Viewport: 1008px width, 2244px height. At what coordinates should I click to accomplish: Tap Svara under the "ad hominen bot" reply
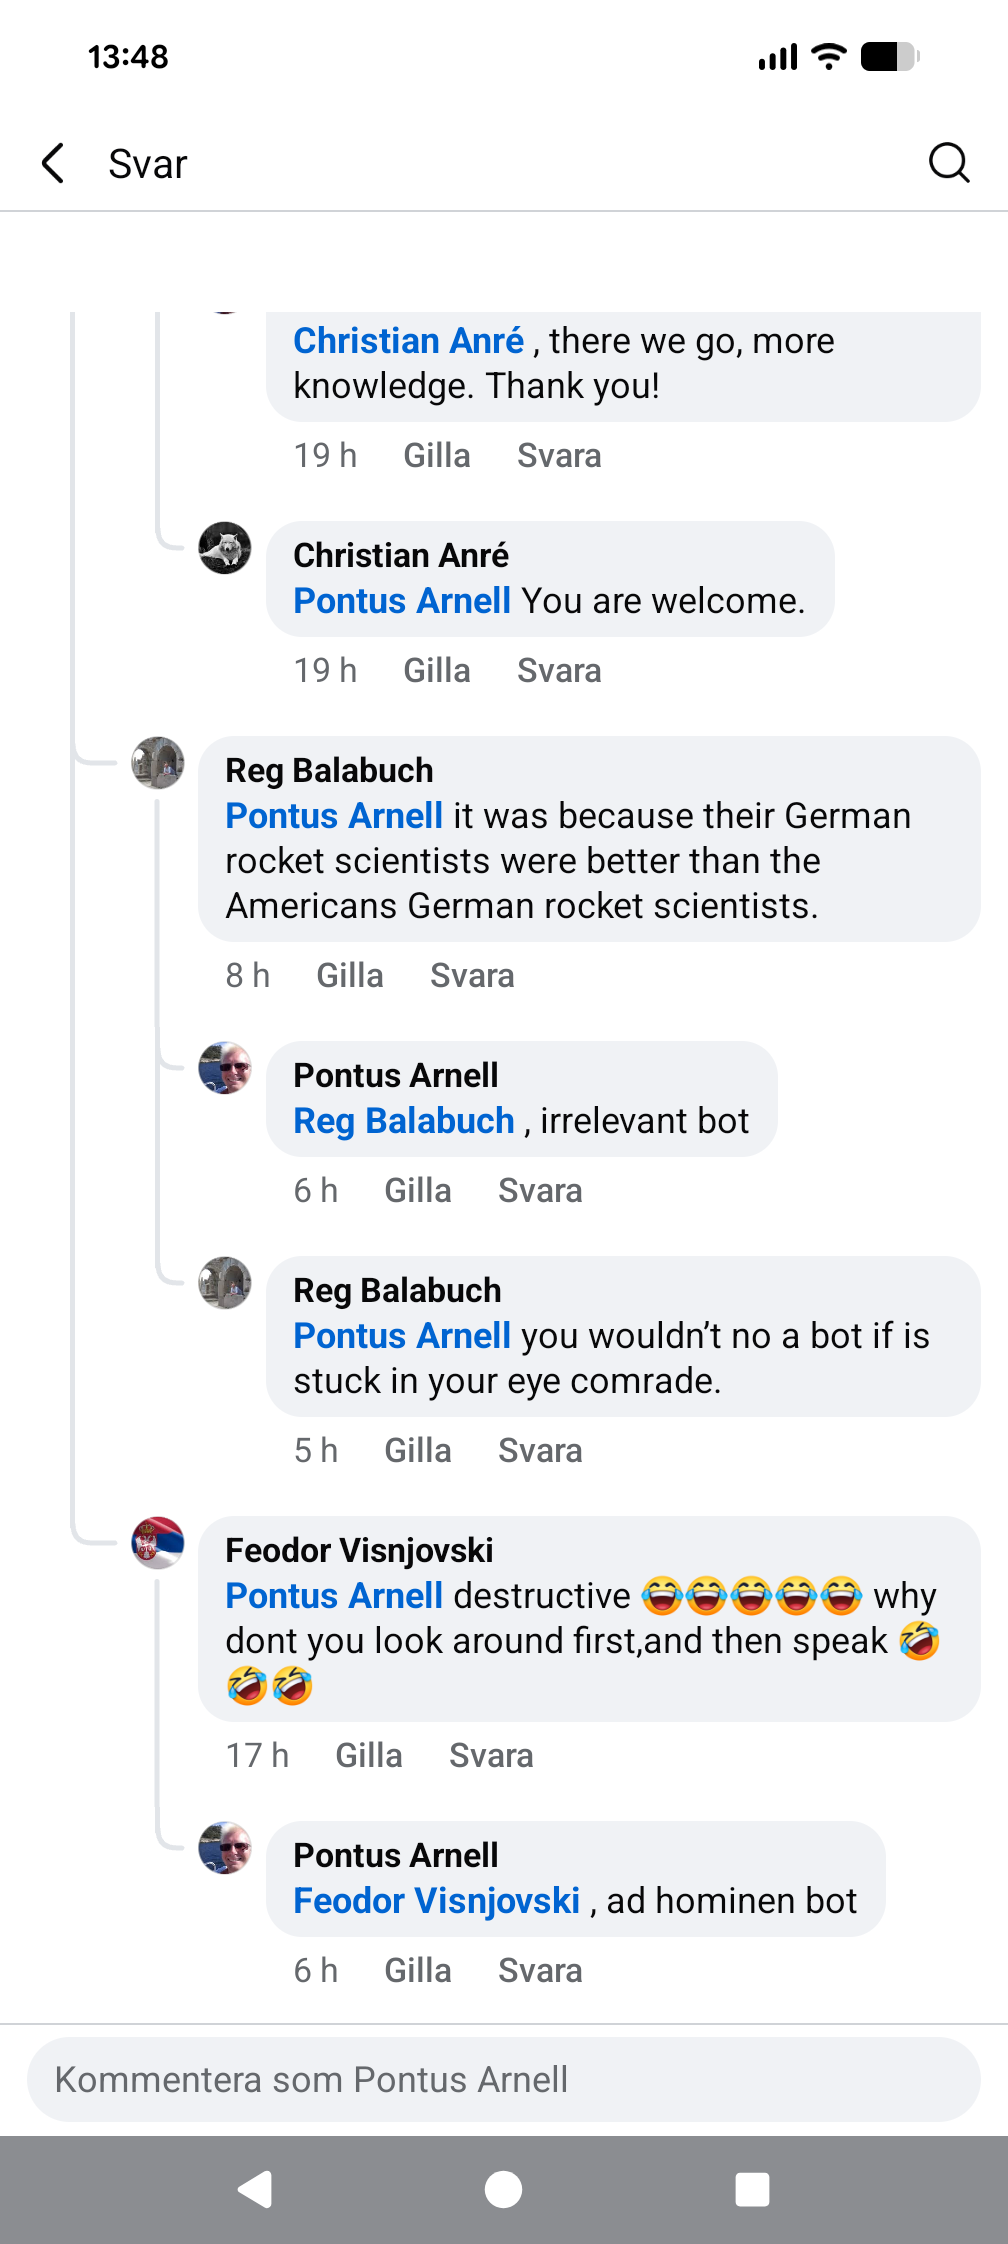click(x=540, y=1970)
